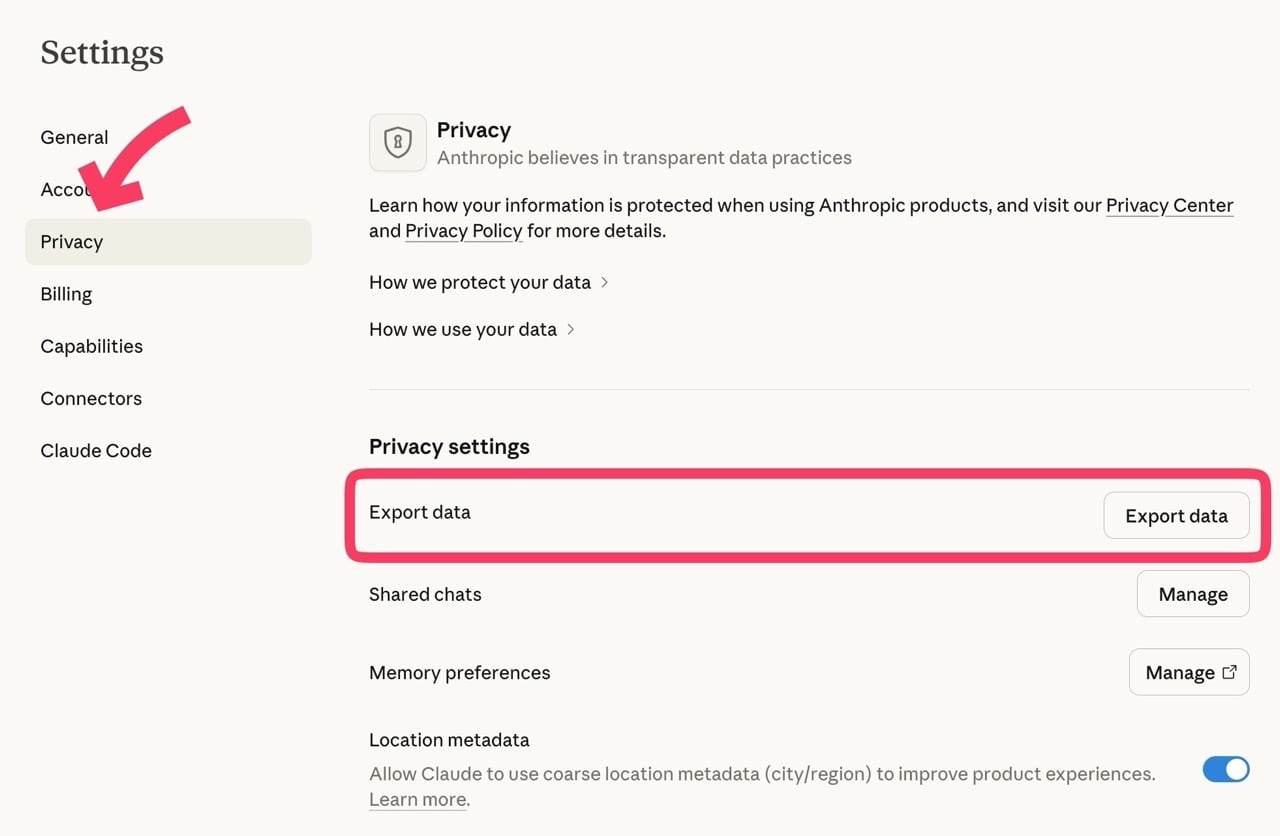
Task: Click the Settings page title
Action: click(x=102, y=52)
